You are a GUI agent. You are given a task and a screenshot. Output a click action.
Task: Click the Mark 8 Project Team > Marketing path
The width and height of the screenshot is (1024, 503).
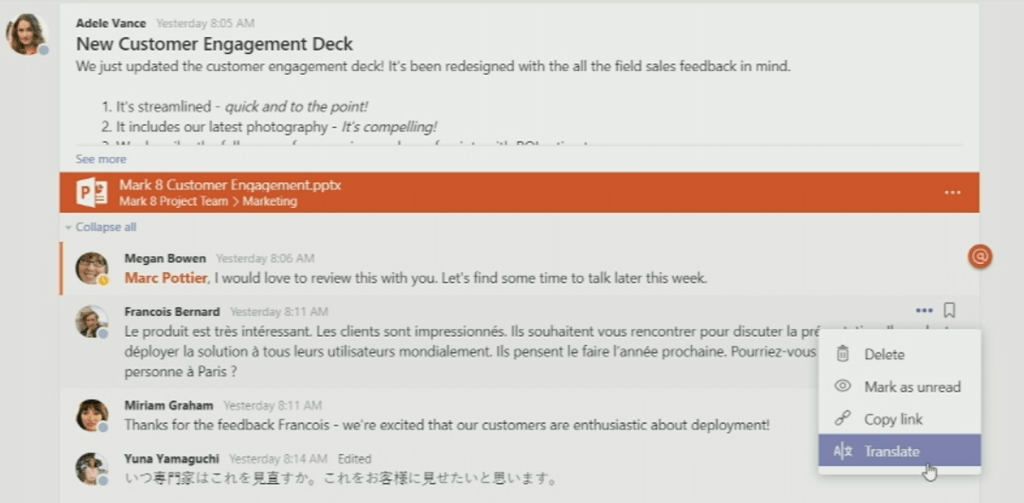(x=208, y=201)
